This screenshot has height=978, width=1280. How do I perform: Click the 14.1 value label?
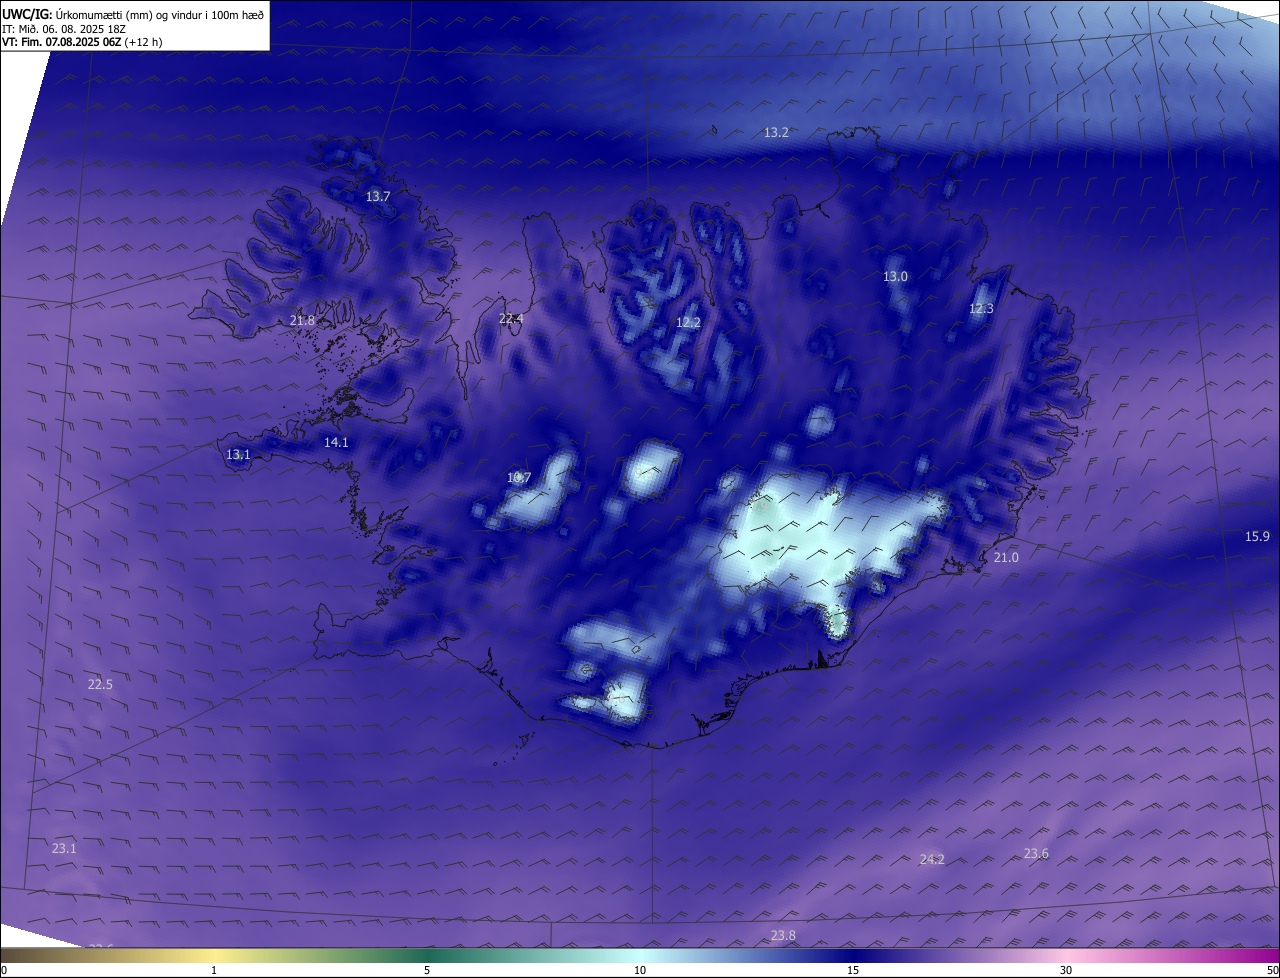[x=336, y=443]
